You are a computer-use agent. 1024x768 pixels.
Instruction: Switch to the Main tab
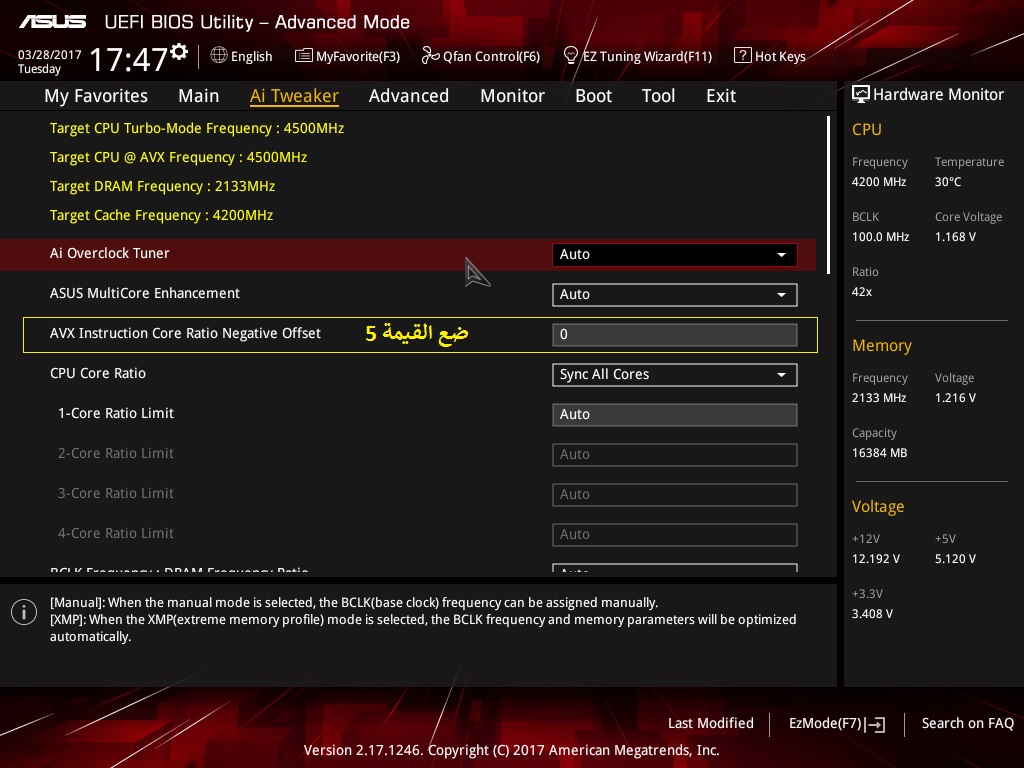coord(199,96)
